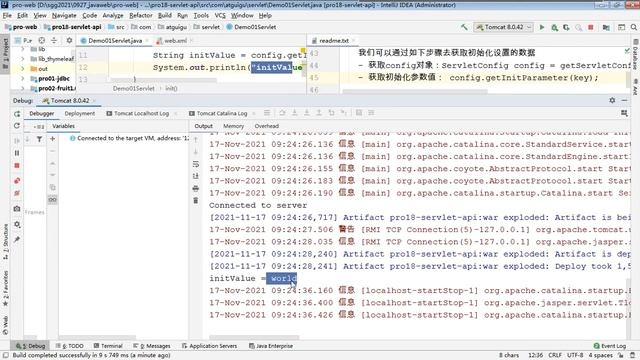Click UTF-8 encoding in status bar
Image resolution: width=640 pixels, height=360 pixels.
click(x=575, y=355)
